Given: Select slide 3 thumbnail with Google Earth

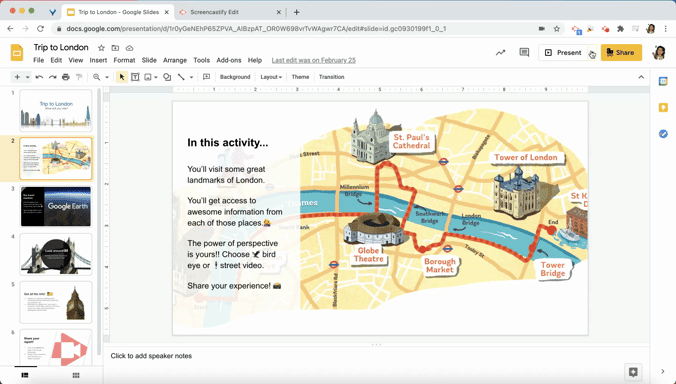Looking at the screenshot, I should tap(56, 207).
